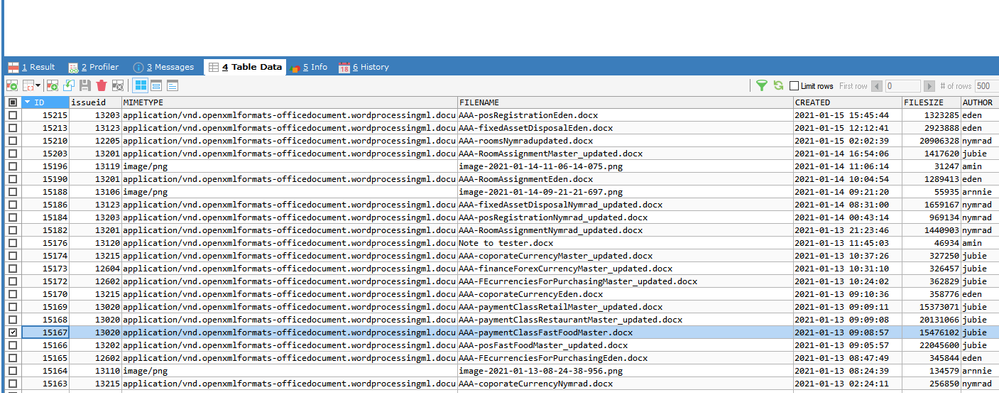This screenshot has height=393, width=999.
Task: Click the Insert new row icon
Action: 53,85
